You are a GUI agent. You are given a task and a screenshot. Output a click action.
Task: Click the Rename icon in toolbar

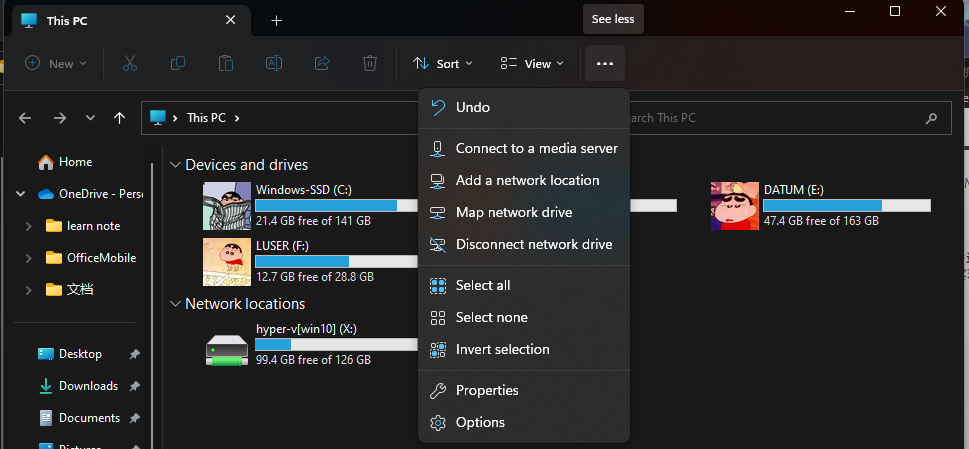[x=274, y=63]
